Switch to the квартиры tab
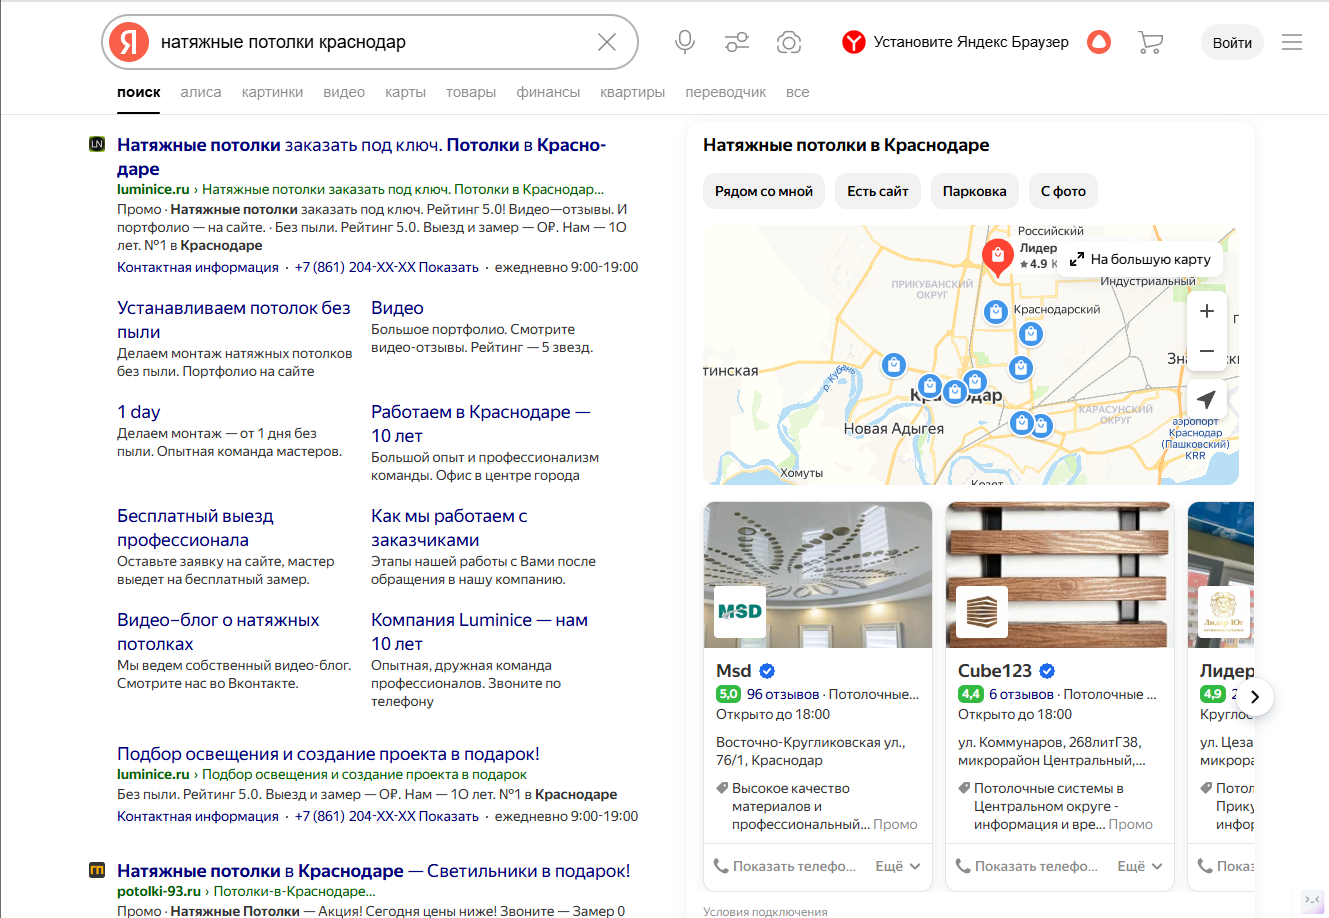This screenshot has width=1329, height=918. pos(632,92)
